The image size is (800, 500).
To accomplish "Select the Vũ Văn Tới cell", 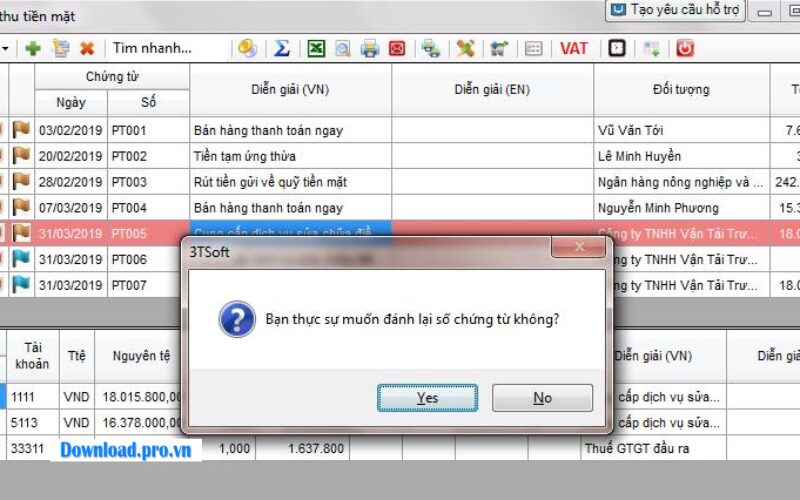I will (682, 130).
